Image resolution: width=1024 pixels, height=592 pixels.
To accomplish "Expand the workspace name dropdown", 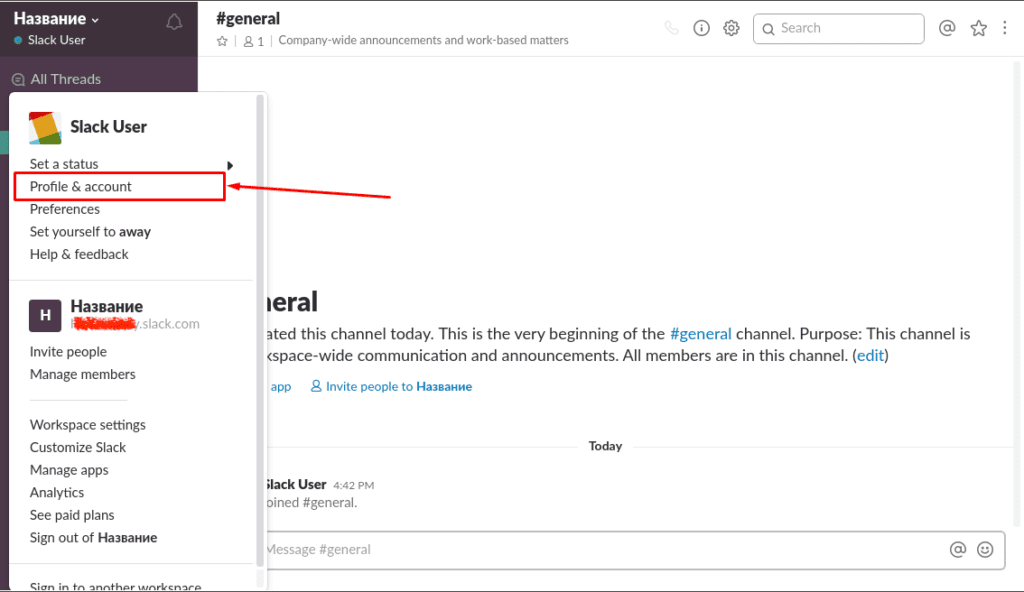I will (x=57, y=19).
